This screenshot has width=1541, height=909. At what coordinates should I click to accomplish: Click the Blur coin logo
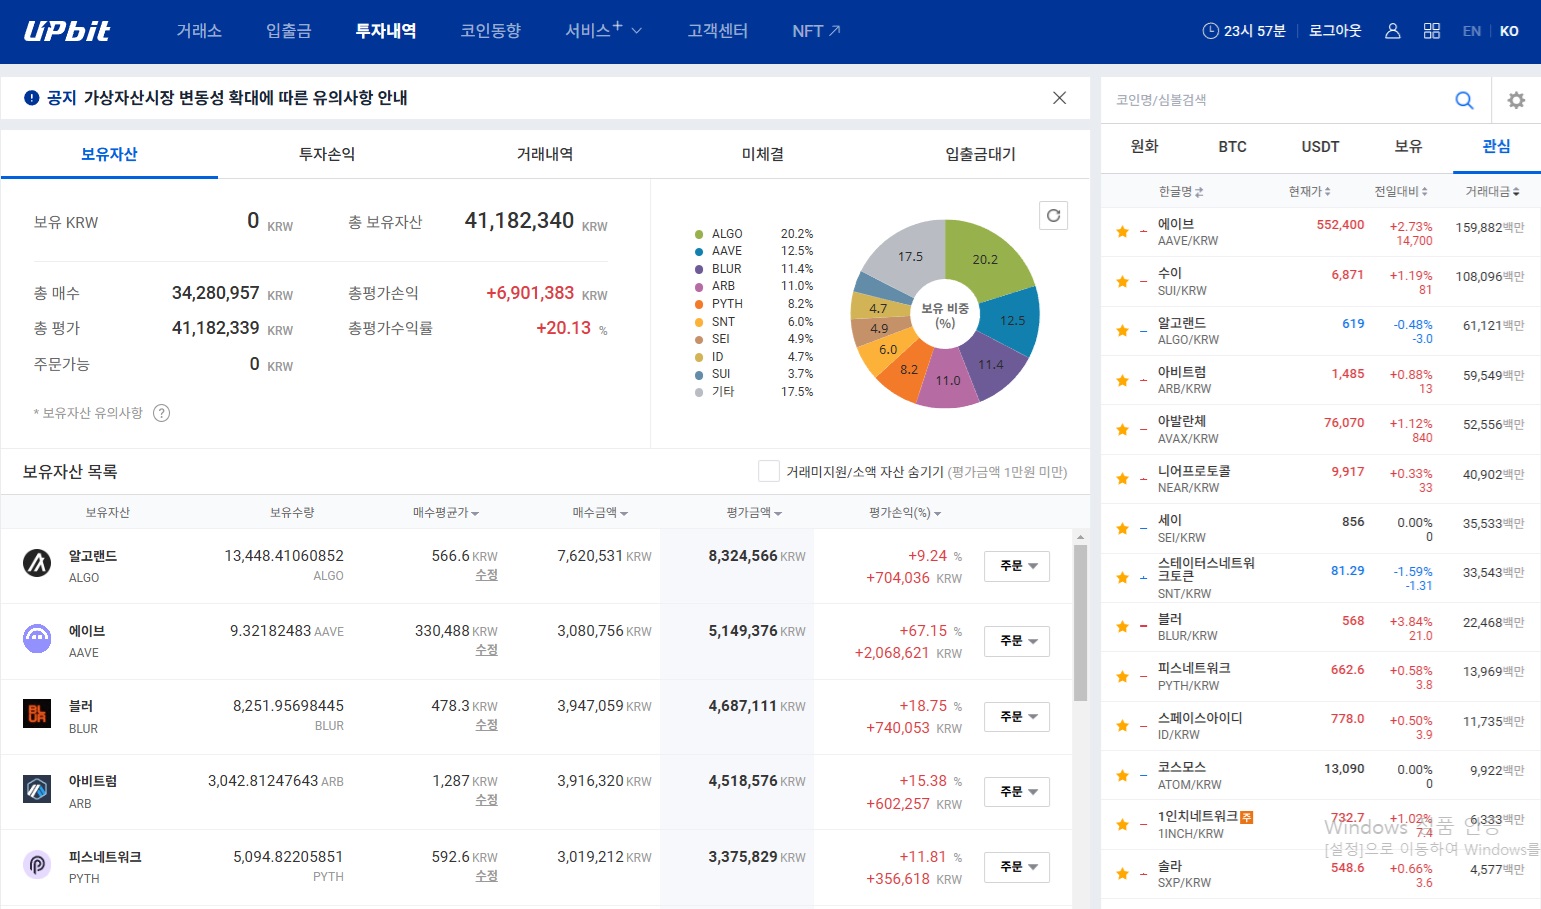37,713
